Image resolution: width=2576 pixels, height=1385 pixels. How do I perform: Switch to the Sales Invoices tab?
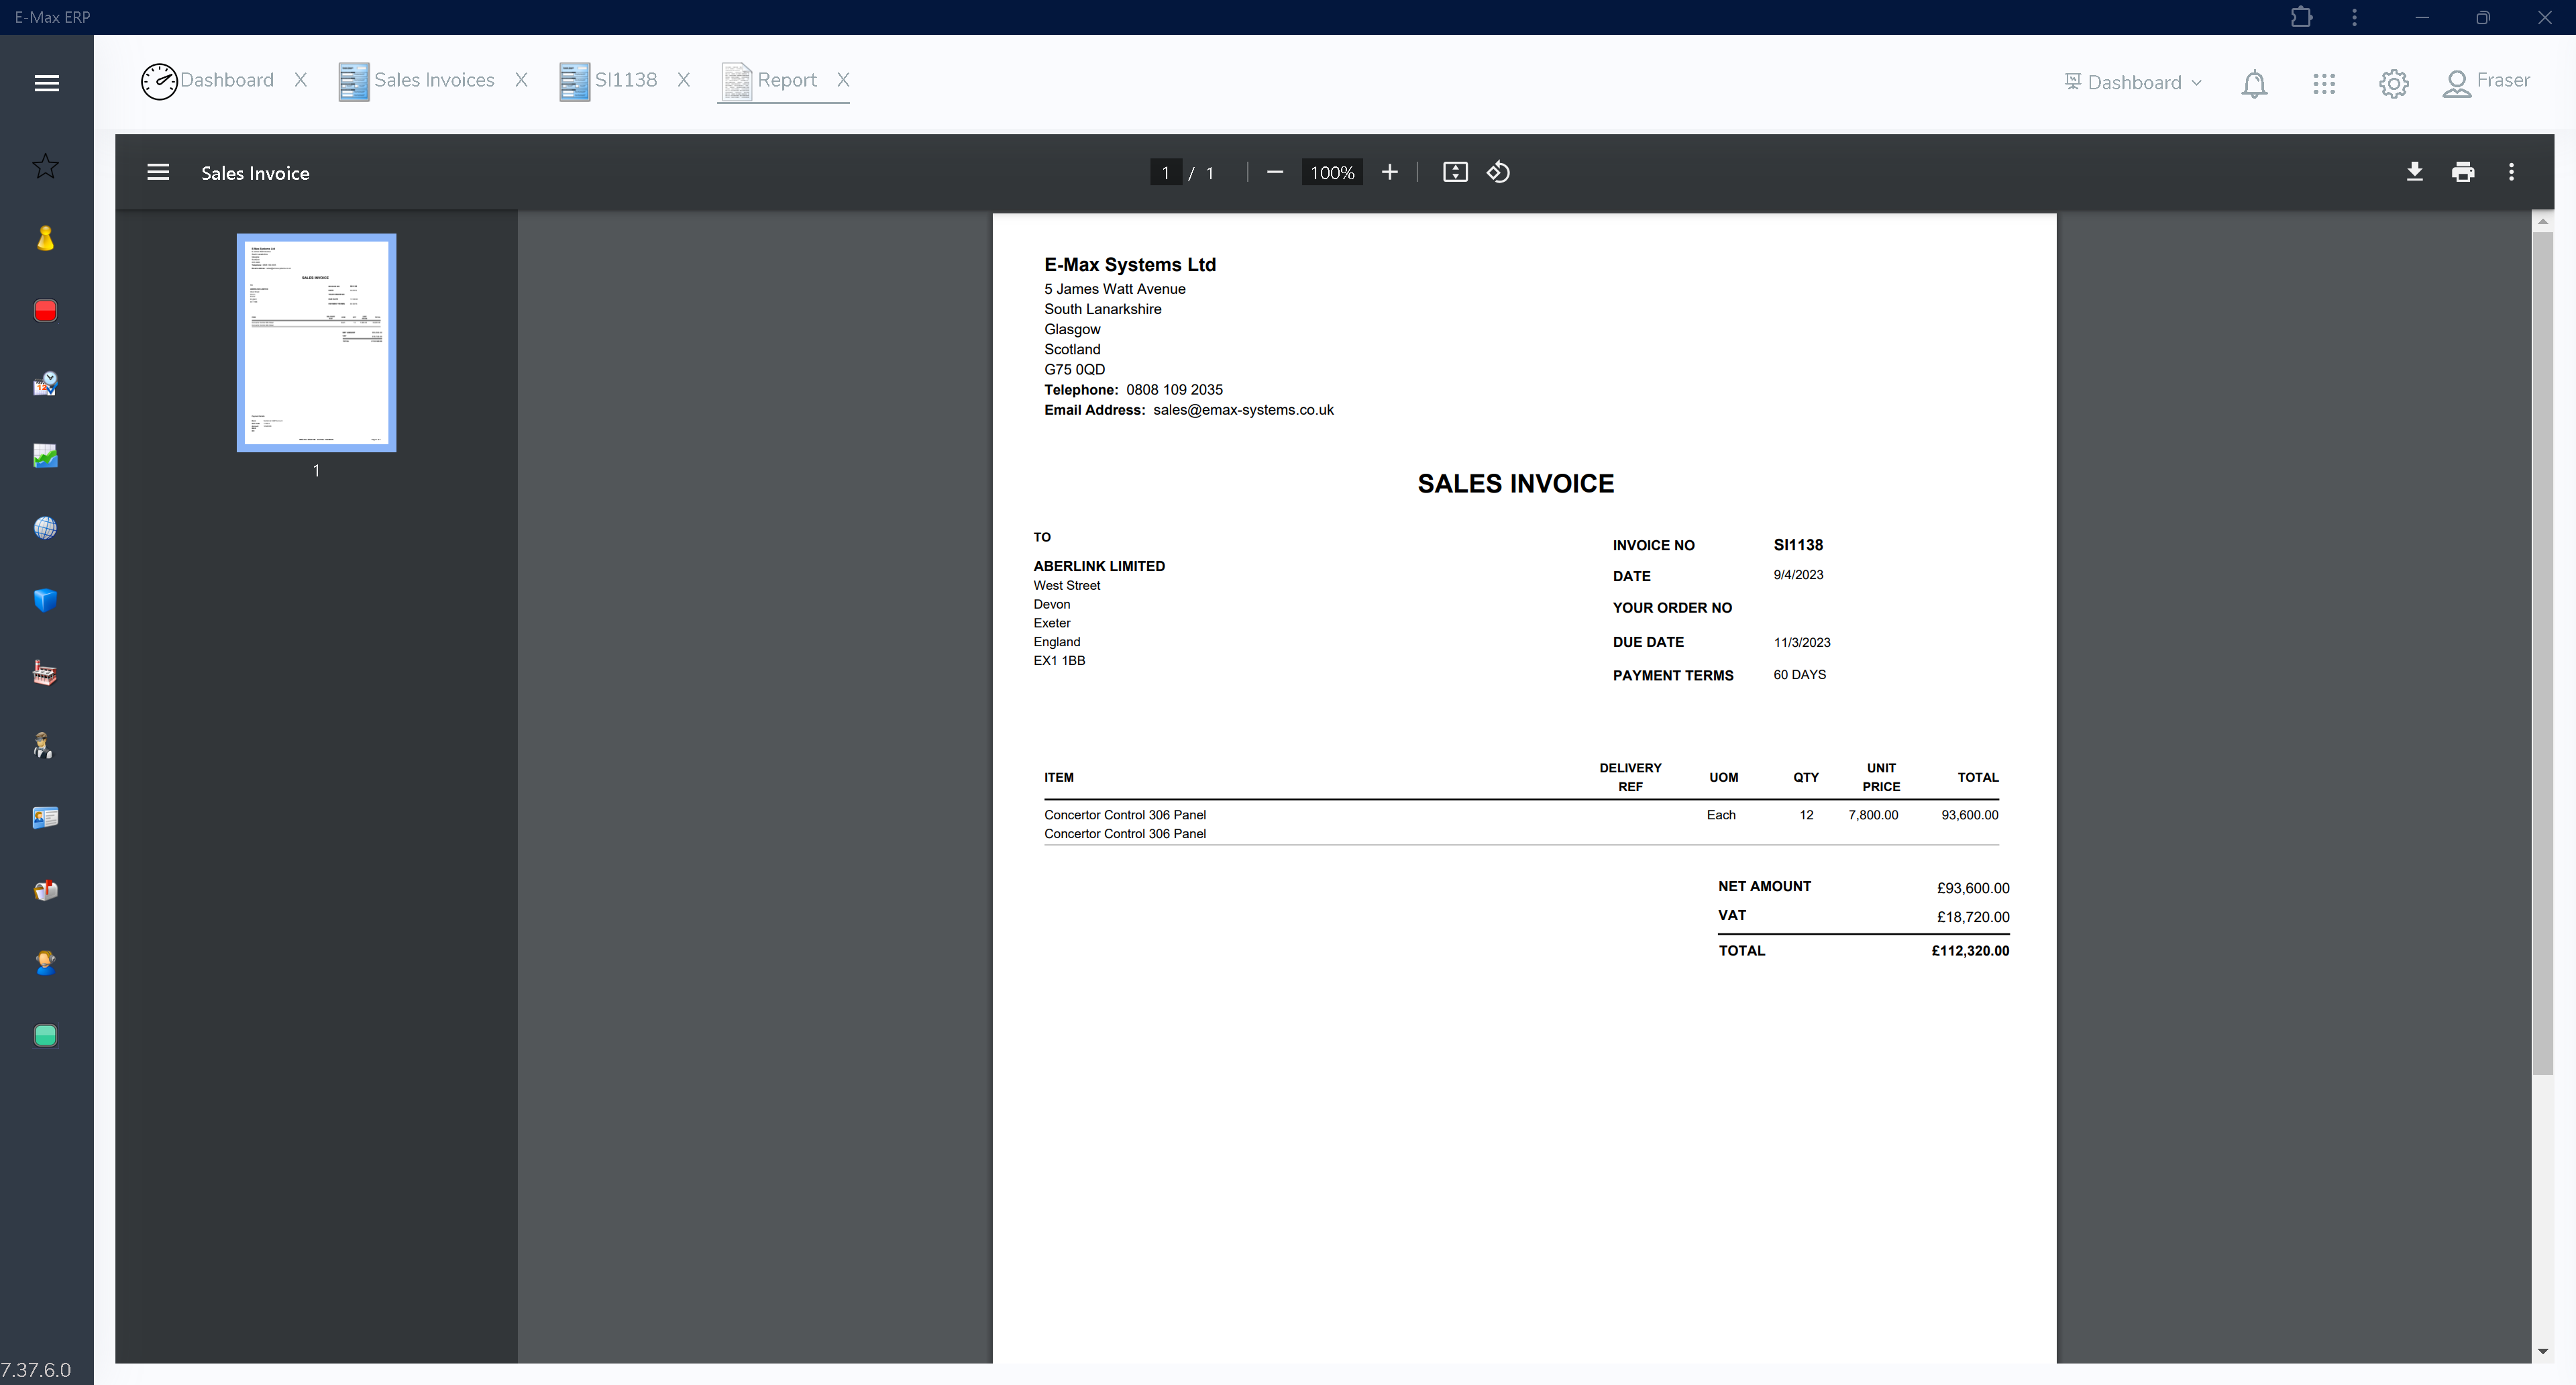(436, 80)
